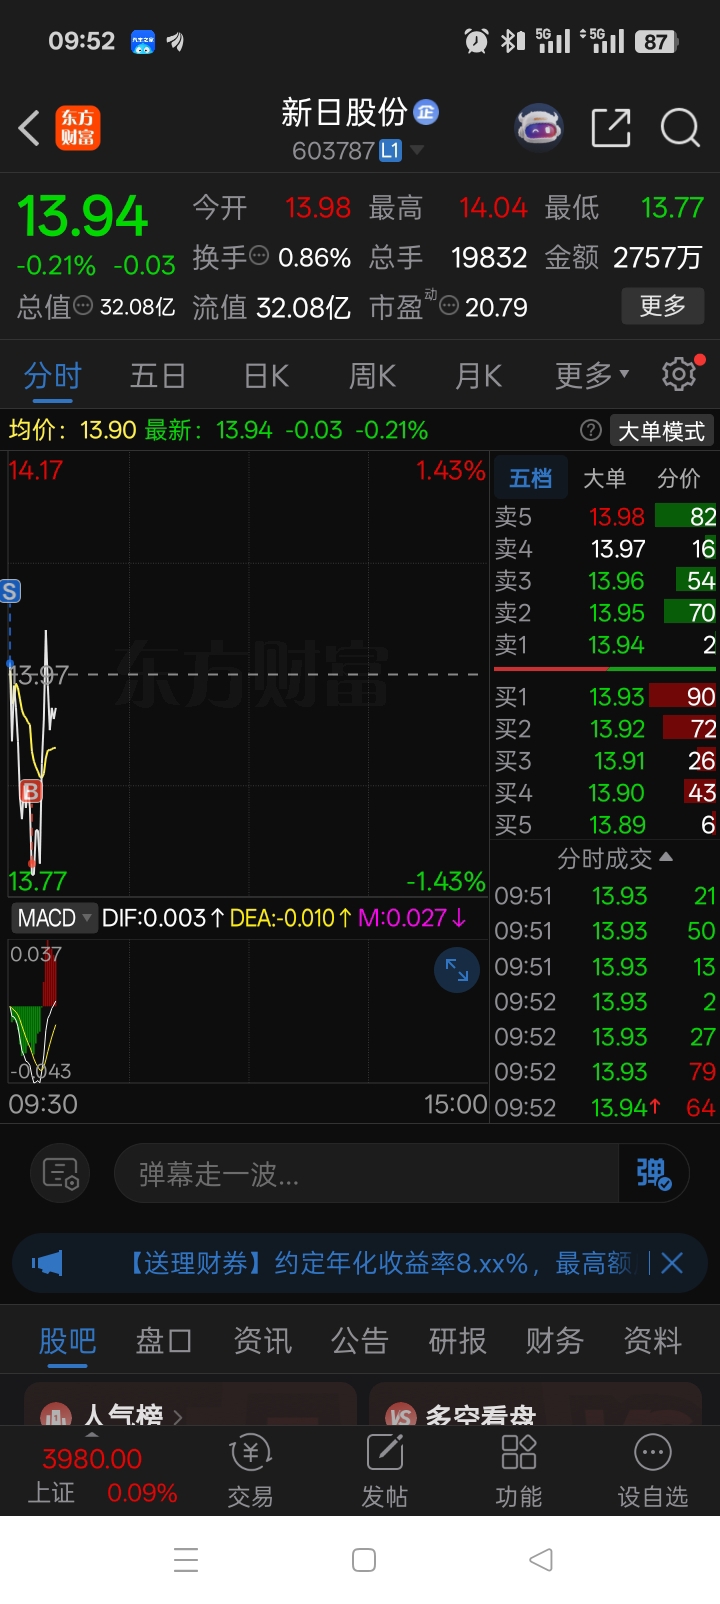The height and width of the screenshot is (1604, 720).
Task: Tap the 更多 quote details button
Action: (663, 305)
